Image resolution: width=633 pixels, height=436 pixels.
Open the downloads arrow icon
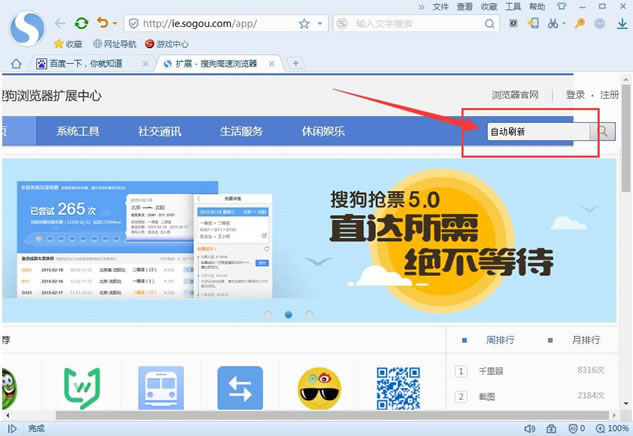tap(622, 23)
